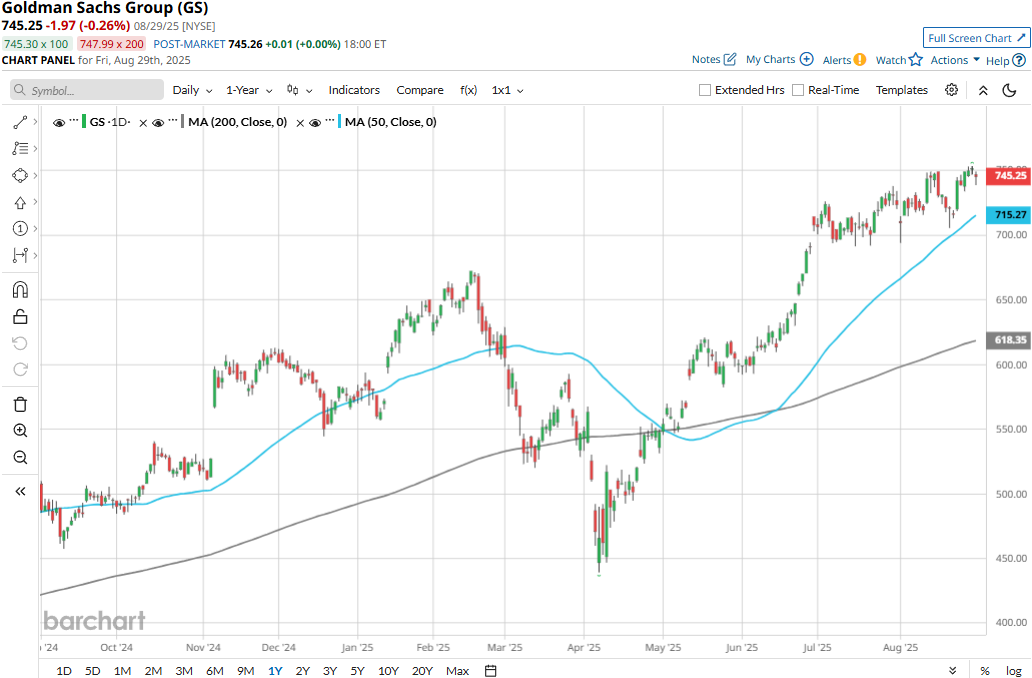The width and height of the screenshot is (1032, 678).
Task: Click the My Charts plus icon
Action: (x=806, y=59)
